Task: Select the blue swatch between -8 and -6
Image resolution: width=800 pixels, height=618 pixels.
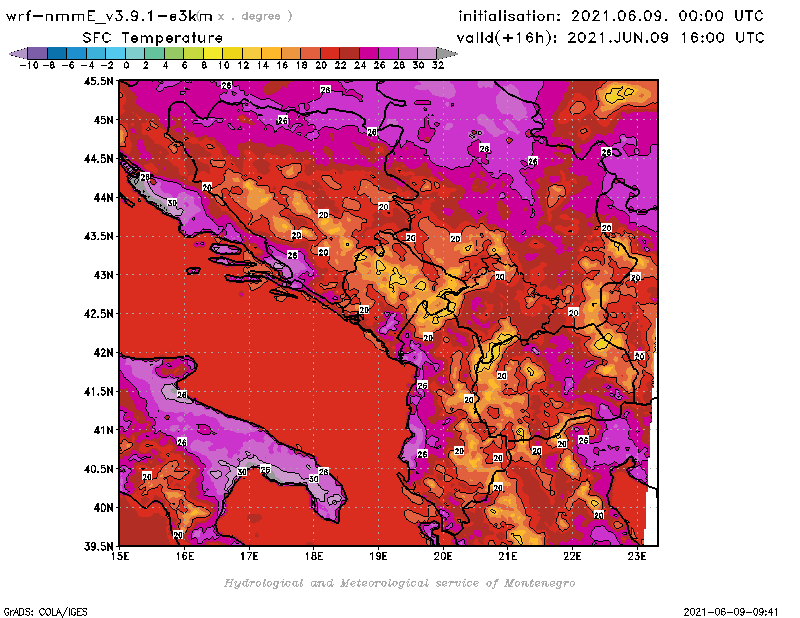Action: [57, 53]
